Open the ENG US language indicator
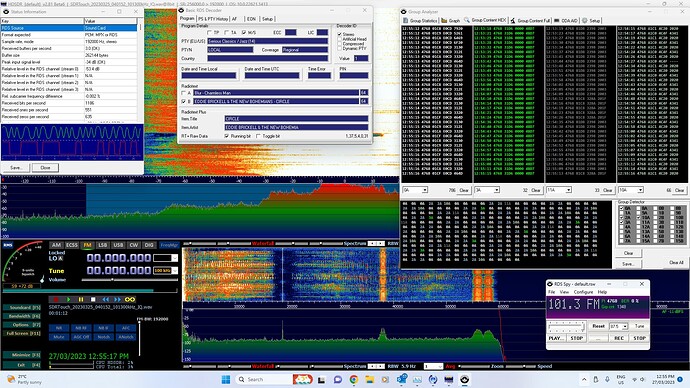This screenshot has width=690, height=388. tap(620, 379)
